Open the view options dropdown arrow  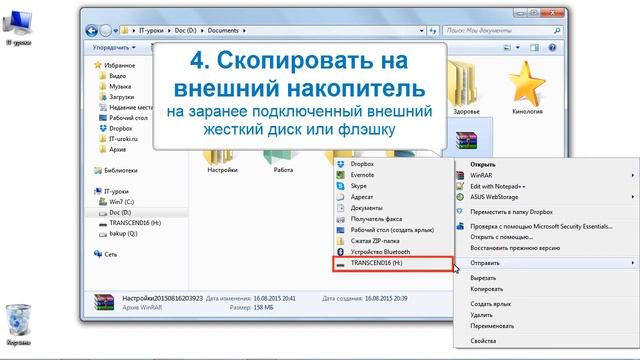point(518,48)
